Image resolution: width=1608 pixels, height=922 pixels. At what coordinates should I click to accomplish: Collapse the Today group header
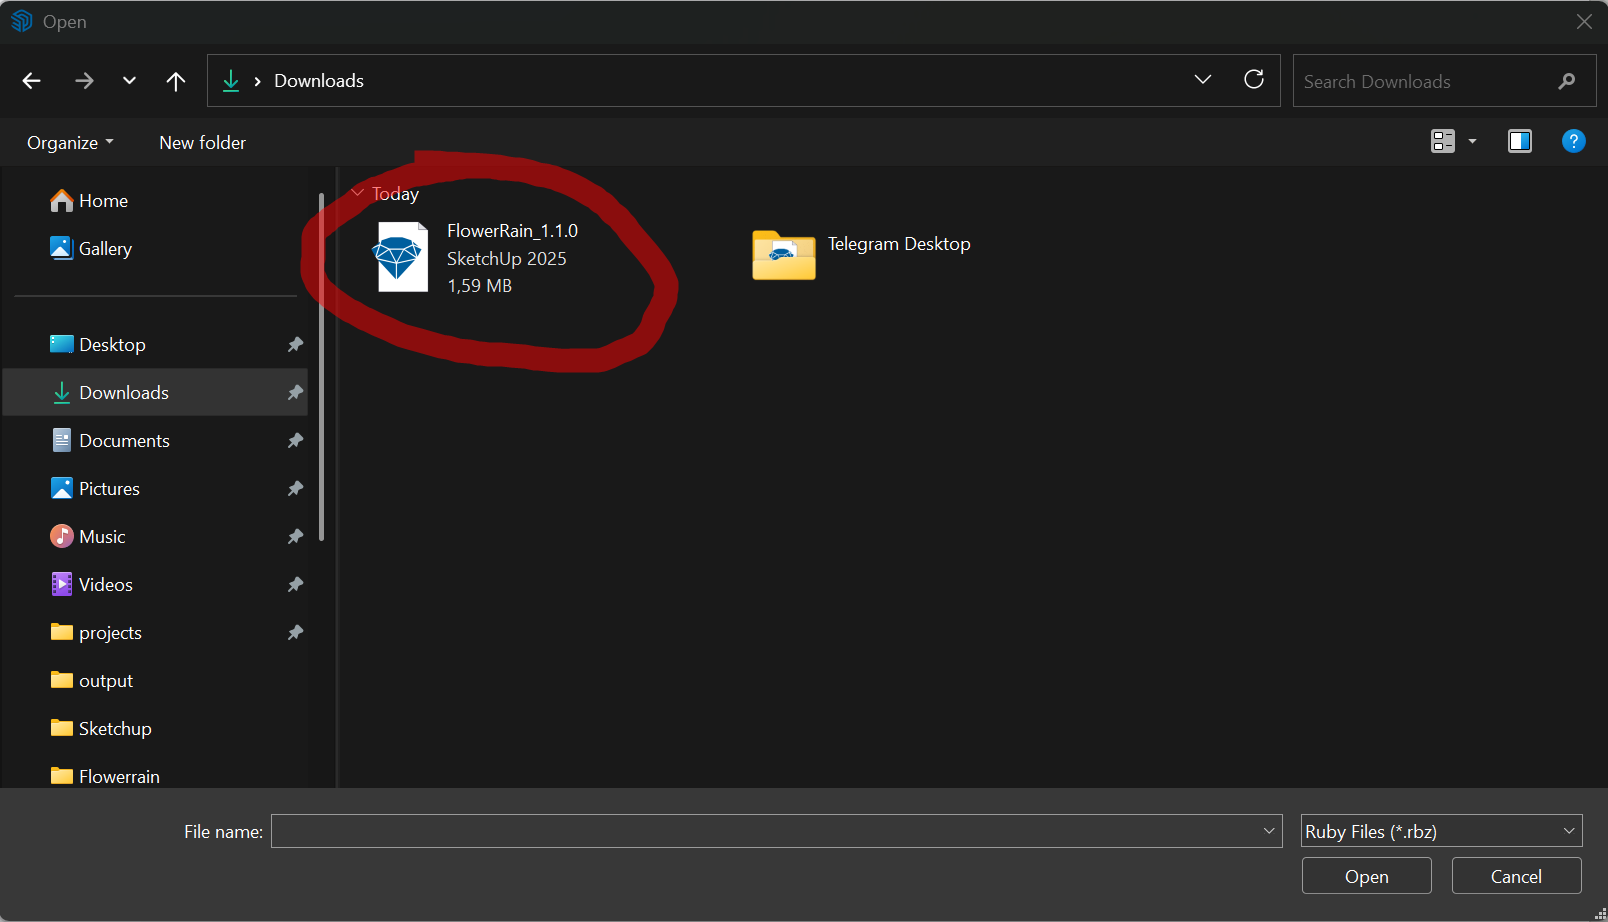358,193
